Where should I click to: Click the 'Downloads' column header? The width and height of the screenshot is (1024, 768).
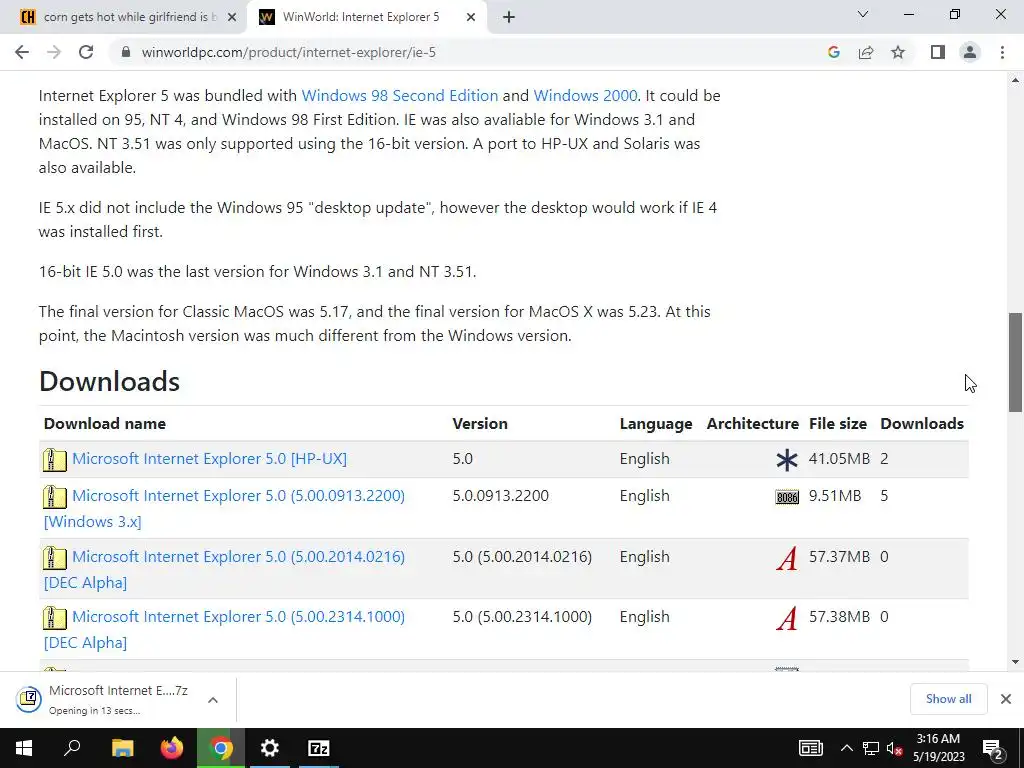point(922,423)
